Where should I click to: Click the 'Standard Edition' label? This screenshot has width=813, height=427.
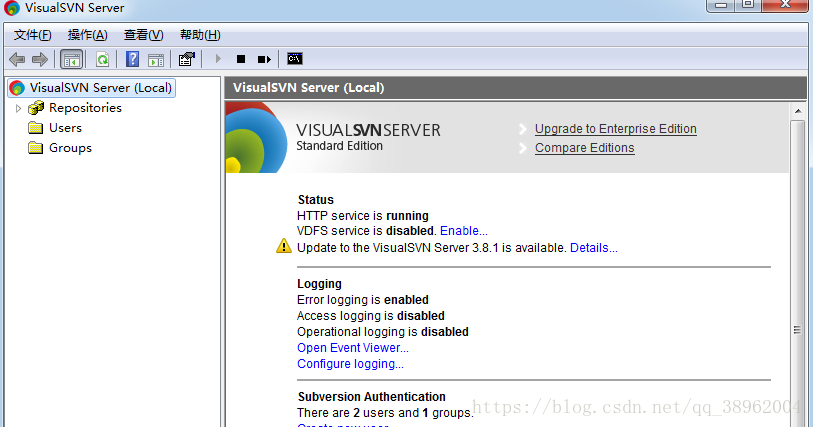[x=340, y=146]
